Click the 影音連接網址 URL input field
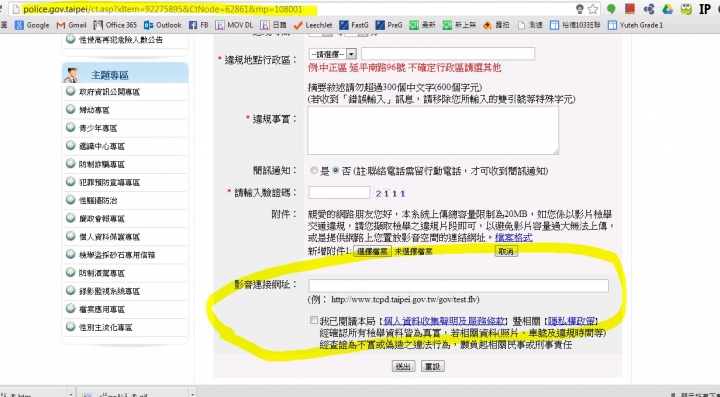The height and width of the screenshot is (397, 720). pos(458,286)
